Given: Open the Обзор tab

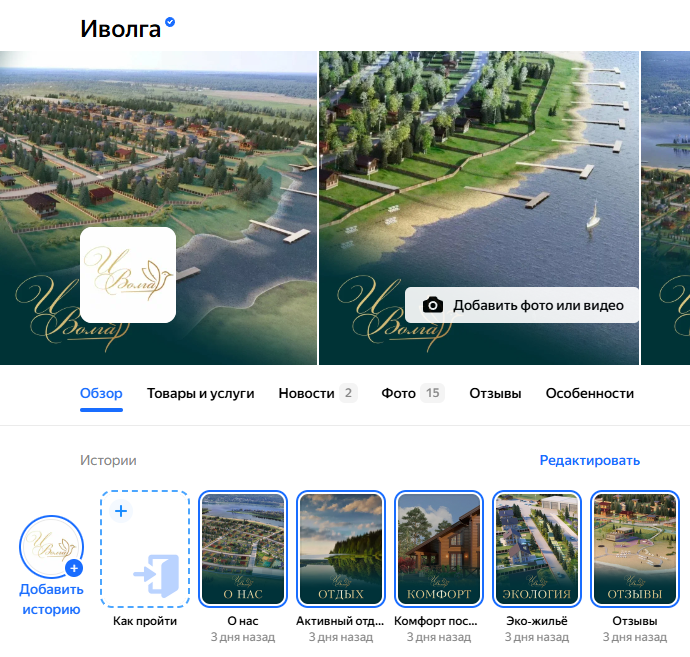Looking at the screenshot, I should [101, 393].
